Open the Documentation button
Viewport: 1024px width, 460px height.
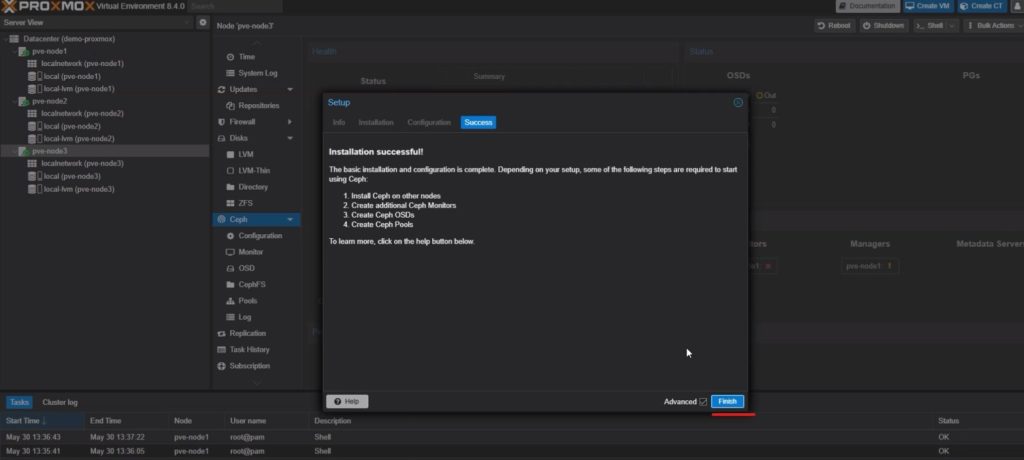pyautogui.click(x=867, y=6)
